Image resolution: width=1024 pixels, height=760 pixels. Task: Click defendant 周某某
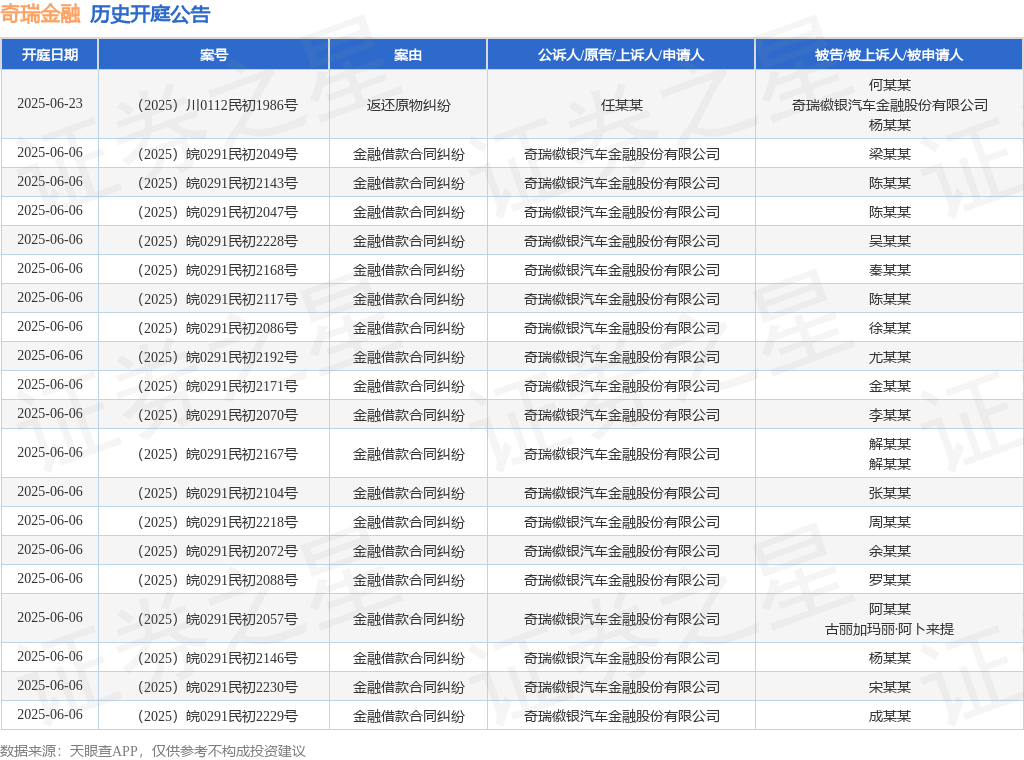[x=889, y=522]
